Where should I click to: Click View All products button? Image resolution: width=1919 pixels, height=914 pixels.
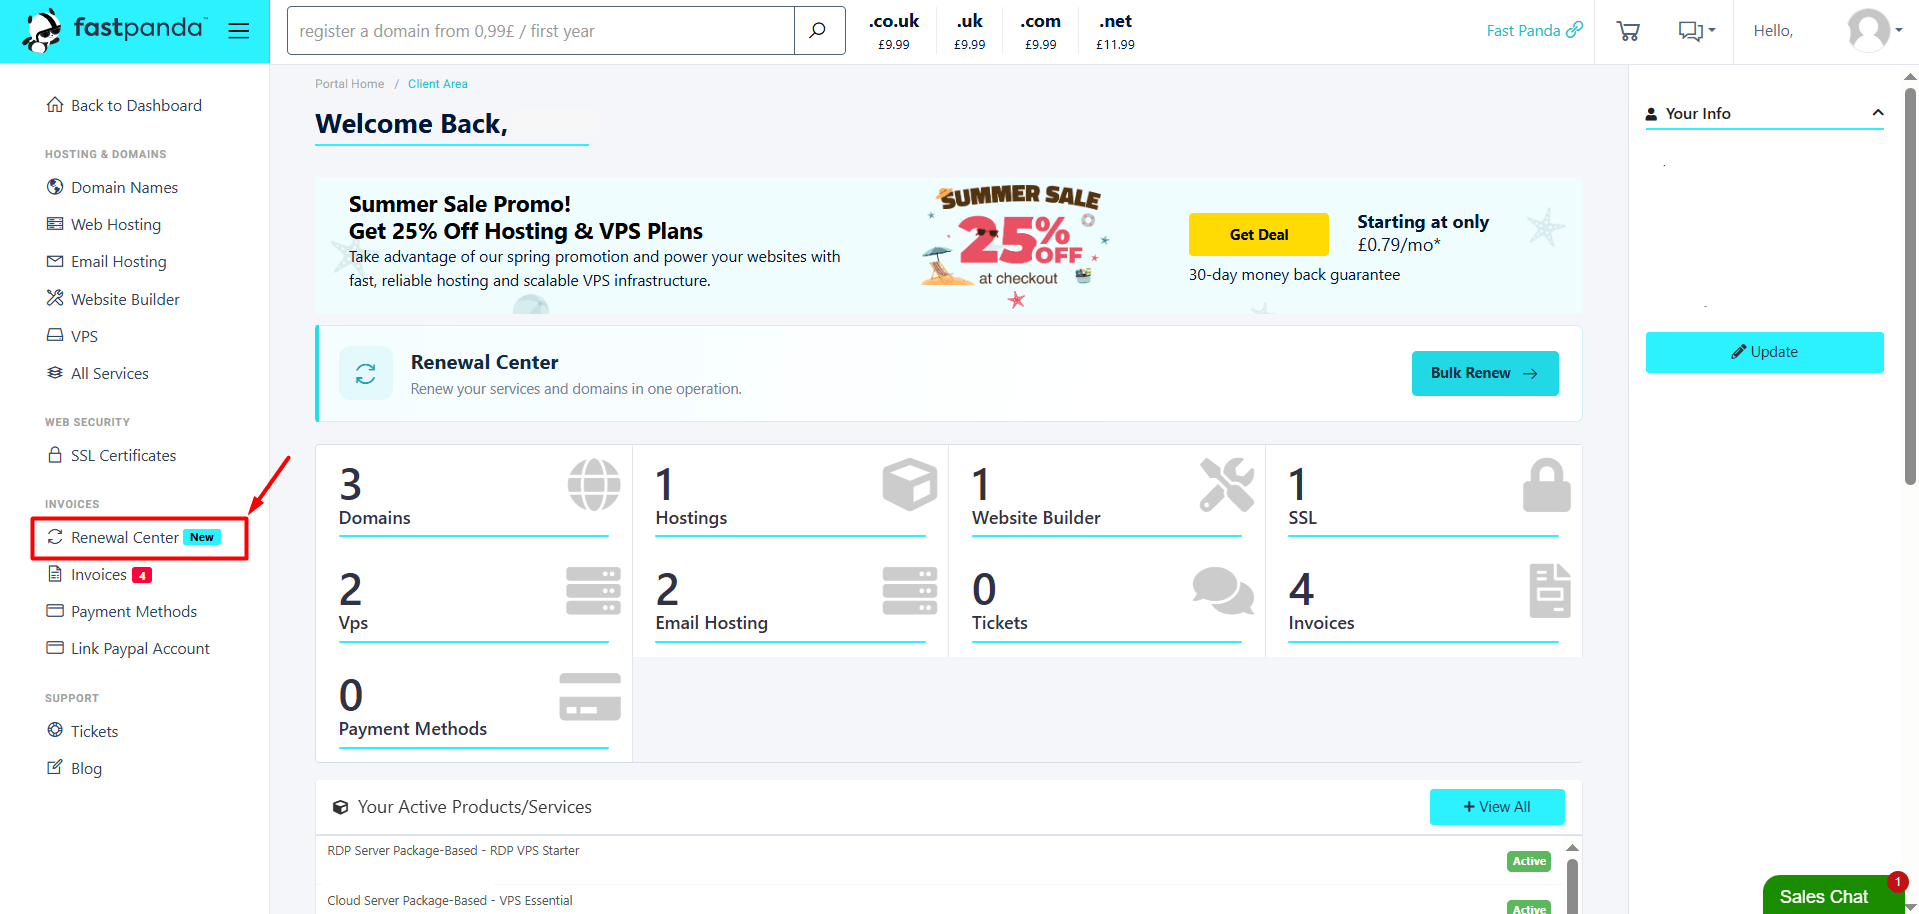(1497, 807)
